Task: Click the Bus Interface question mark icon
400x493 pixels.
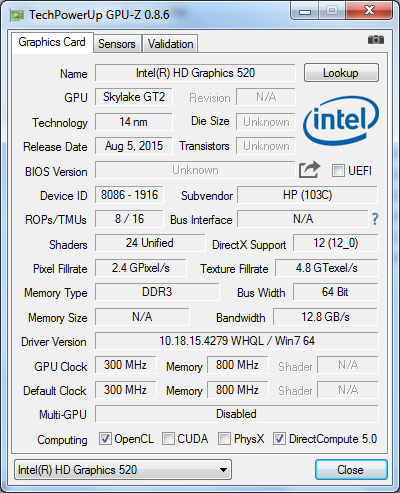Action: click(x=375, y=219)
